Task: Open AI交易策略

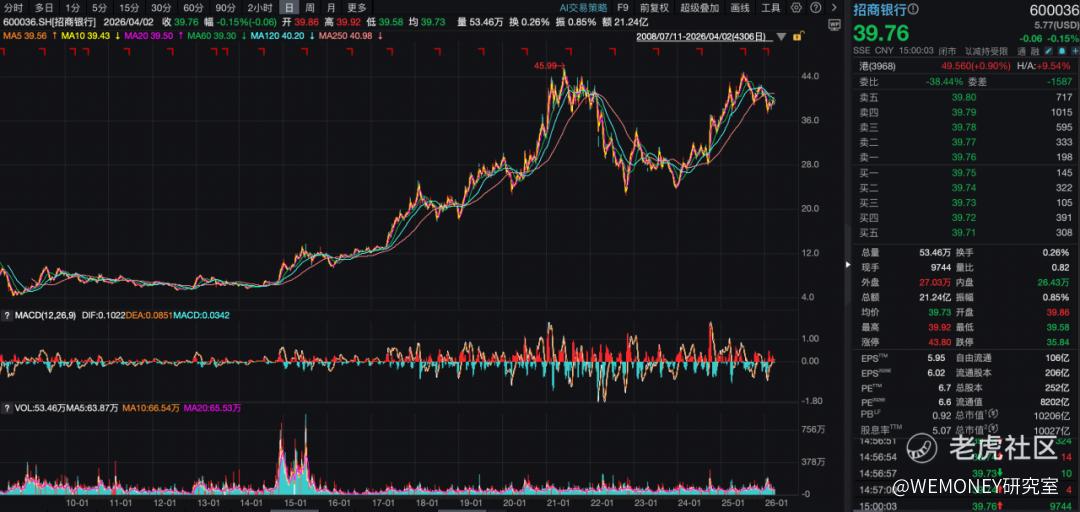Action: click(583, 8)
